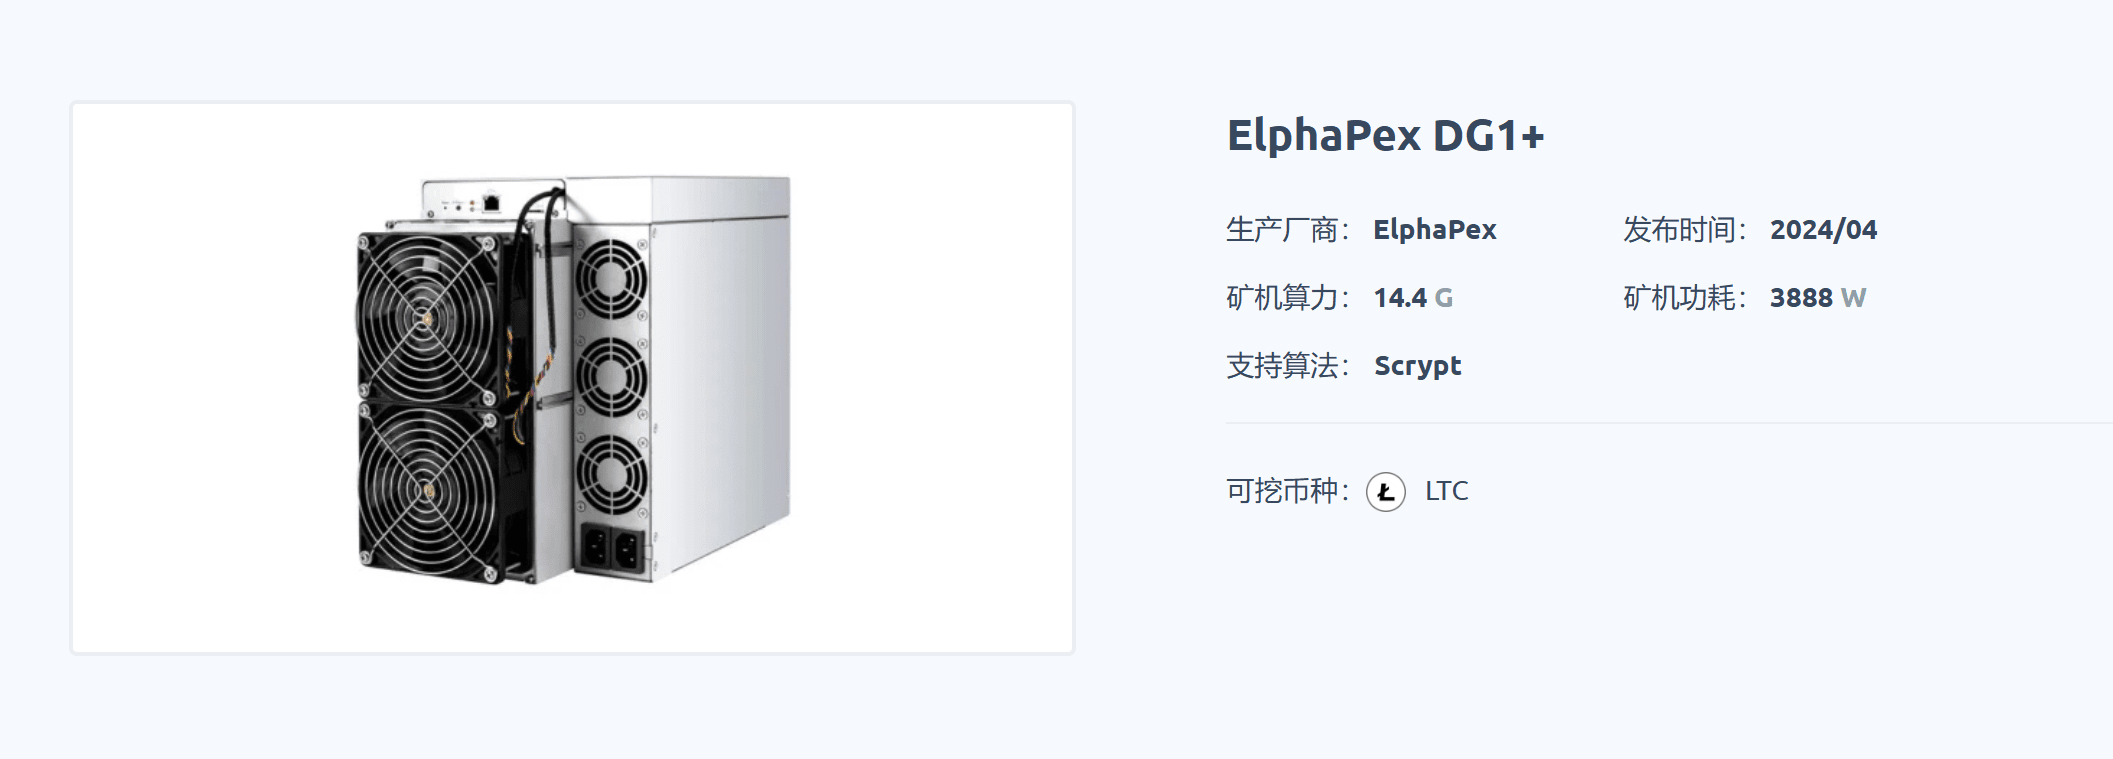Click the upper front fan in the photo
2113x759 pixels.
427,319
